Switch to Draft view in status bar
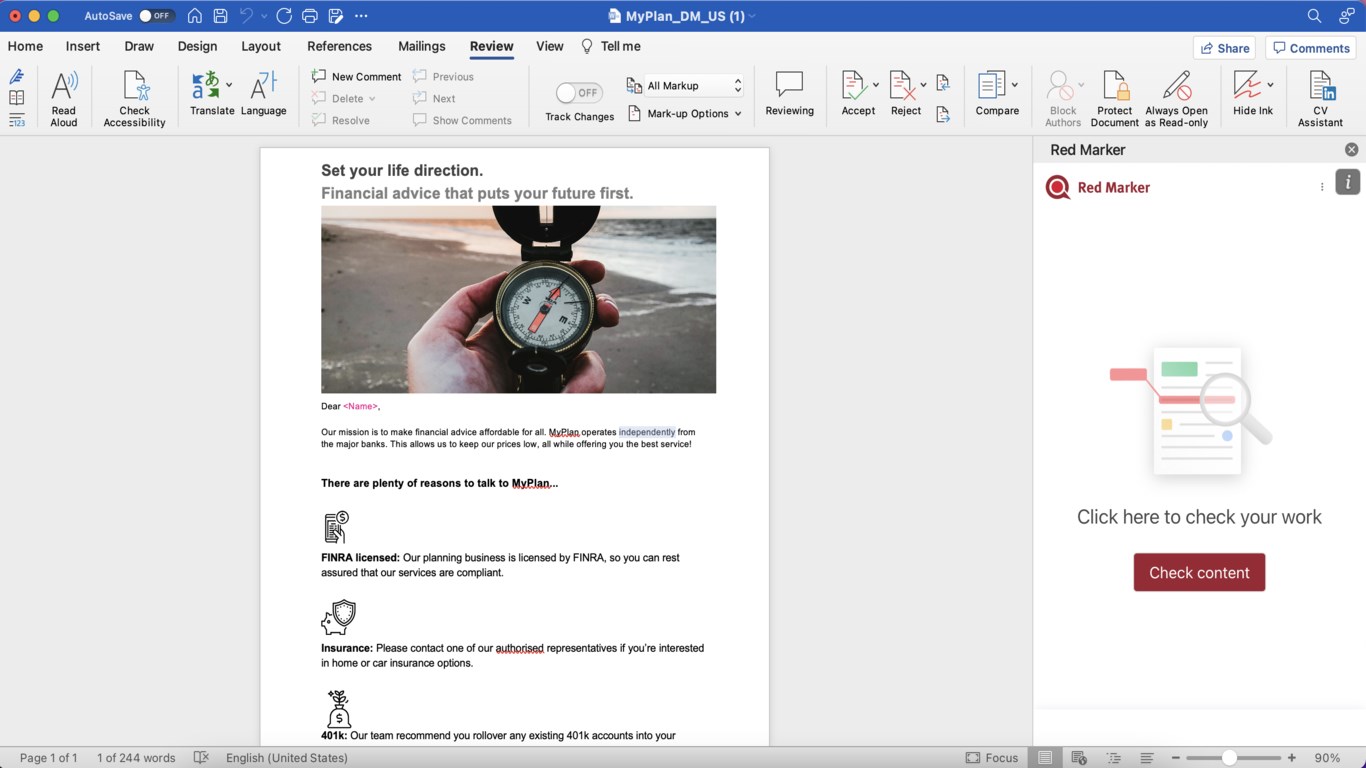This screenshot has height=768, width=1366. (x=1147, y=758)
